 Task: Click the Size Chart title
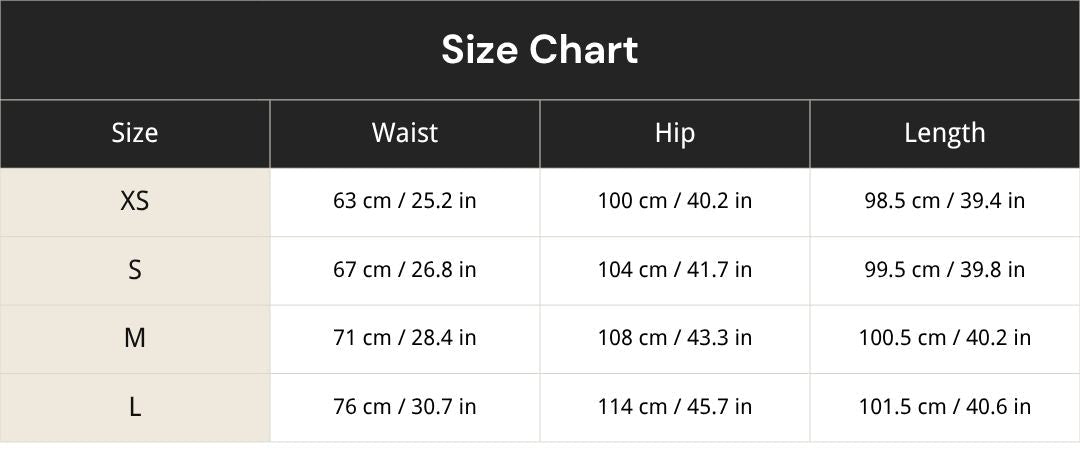tap(540, 50)
